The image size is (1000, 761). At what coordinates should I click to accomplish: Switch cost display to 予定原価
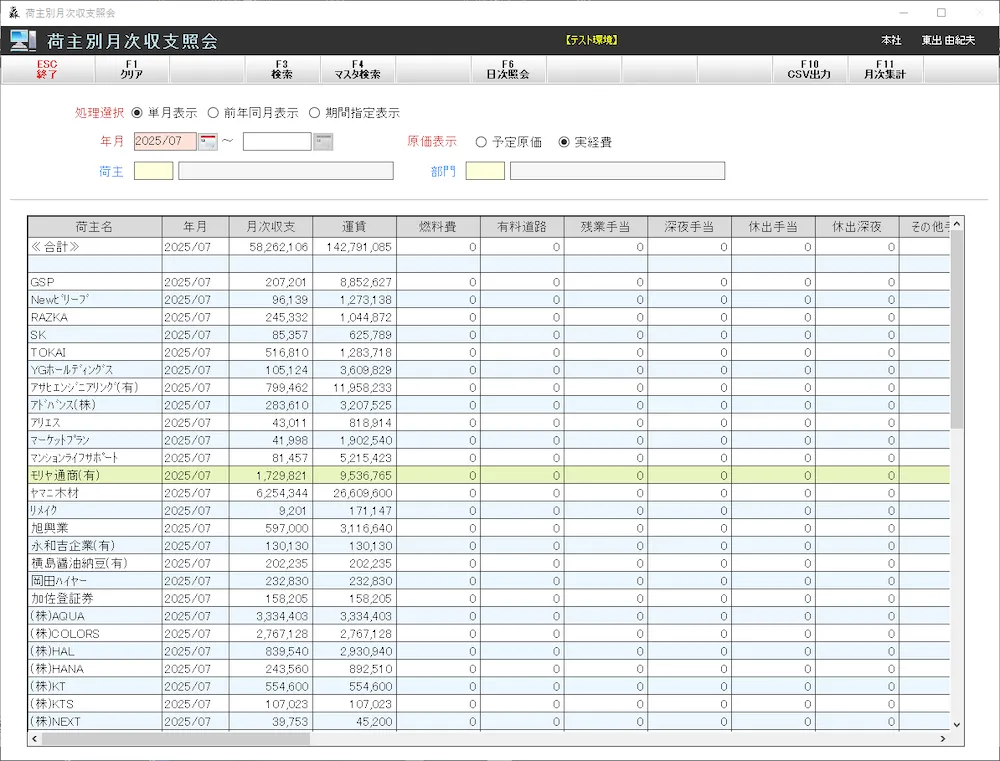481,142
